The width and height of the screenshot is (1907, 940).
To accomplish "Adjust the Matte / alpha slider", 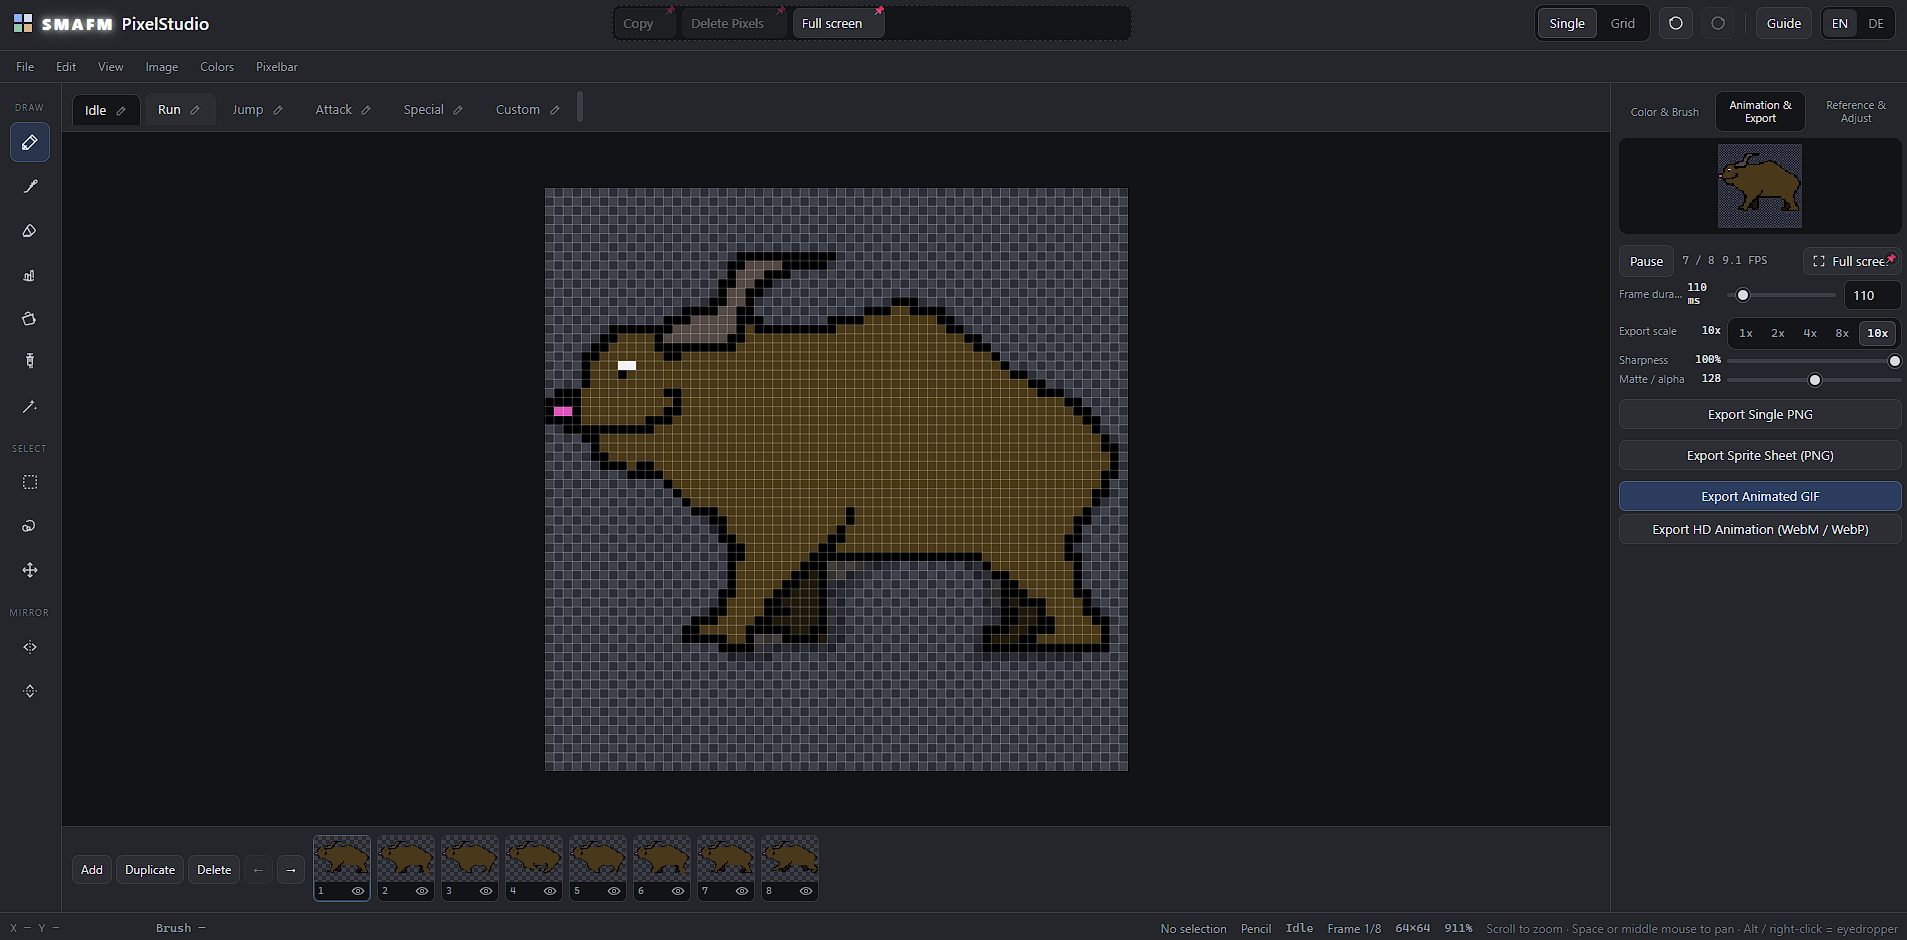I will coord(1814,380).
